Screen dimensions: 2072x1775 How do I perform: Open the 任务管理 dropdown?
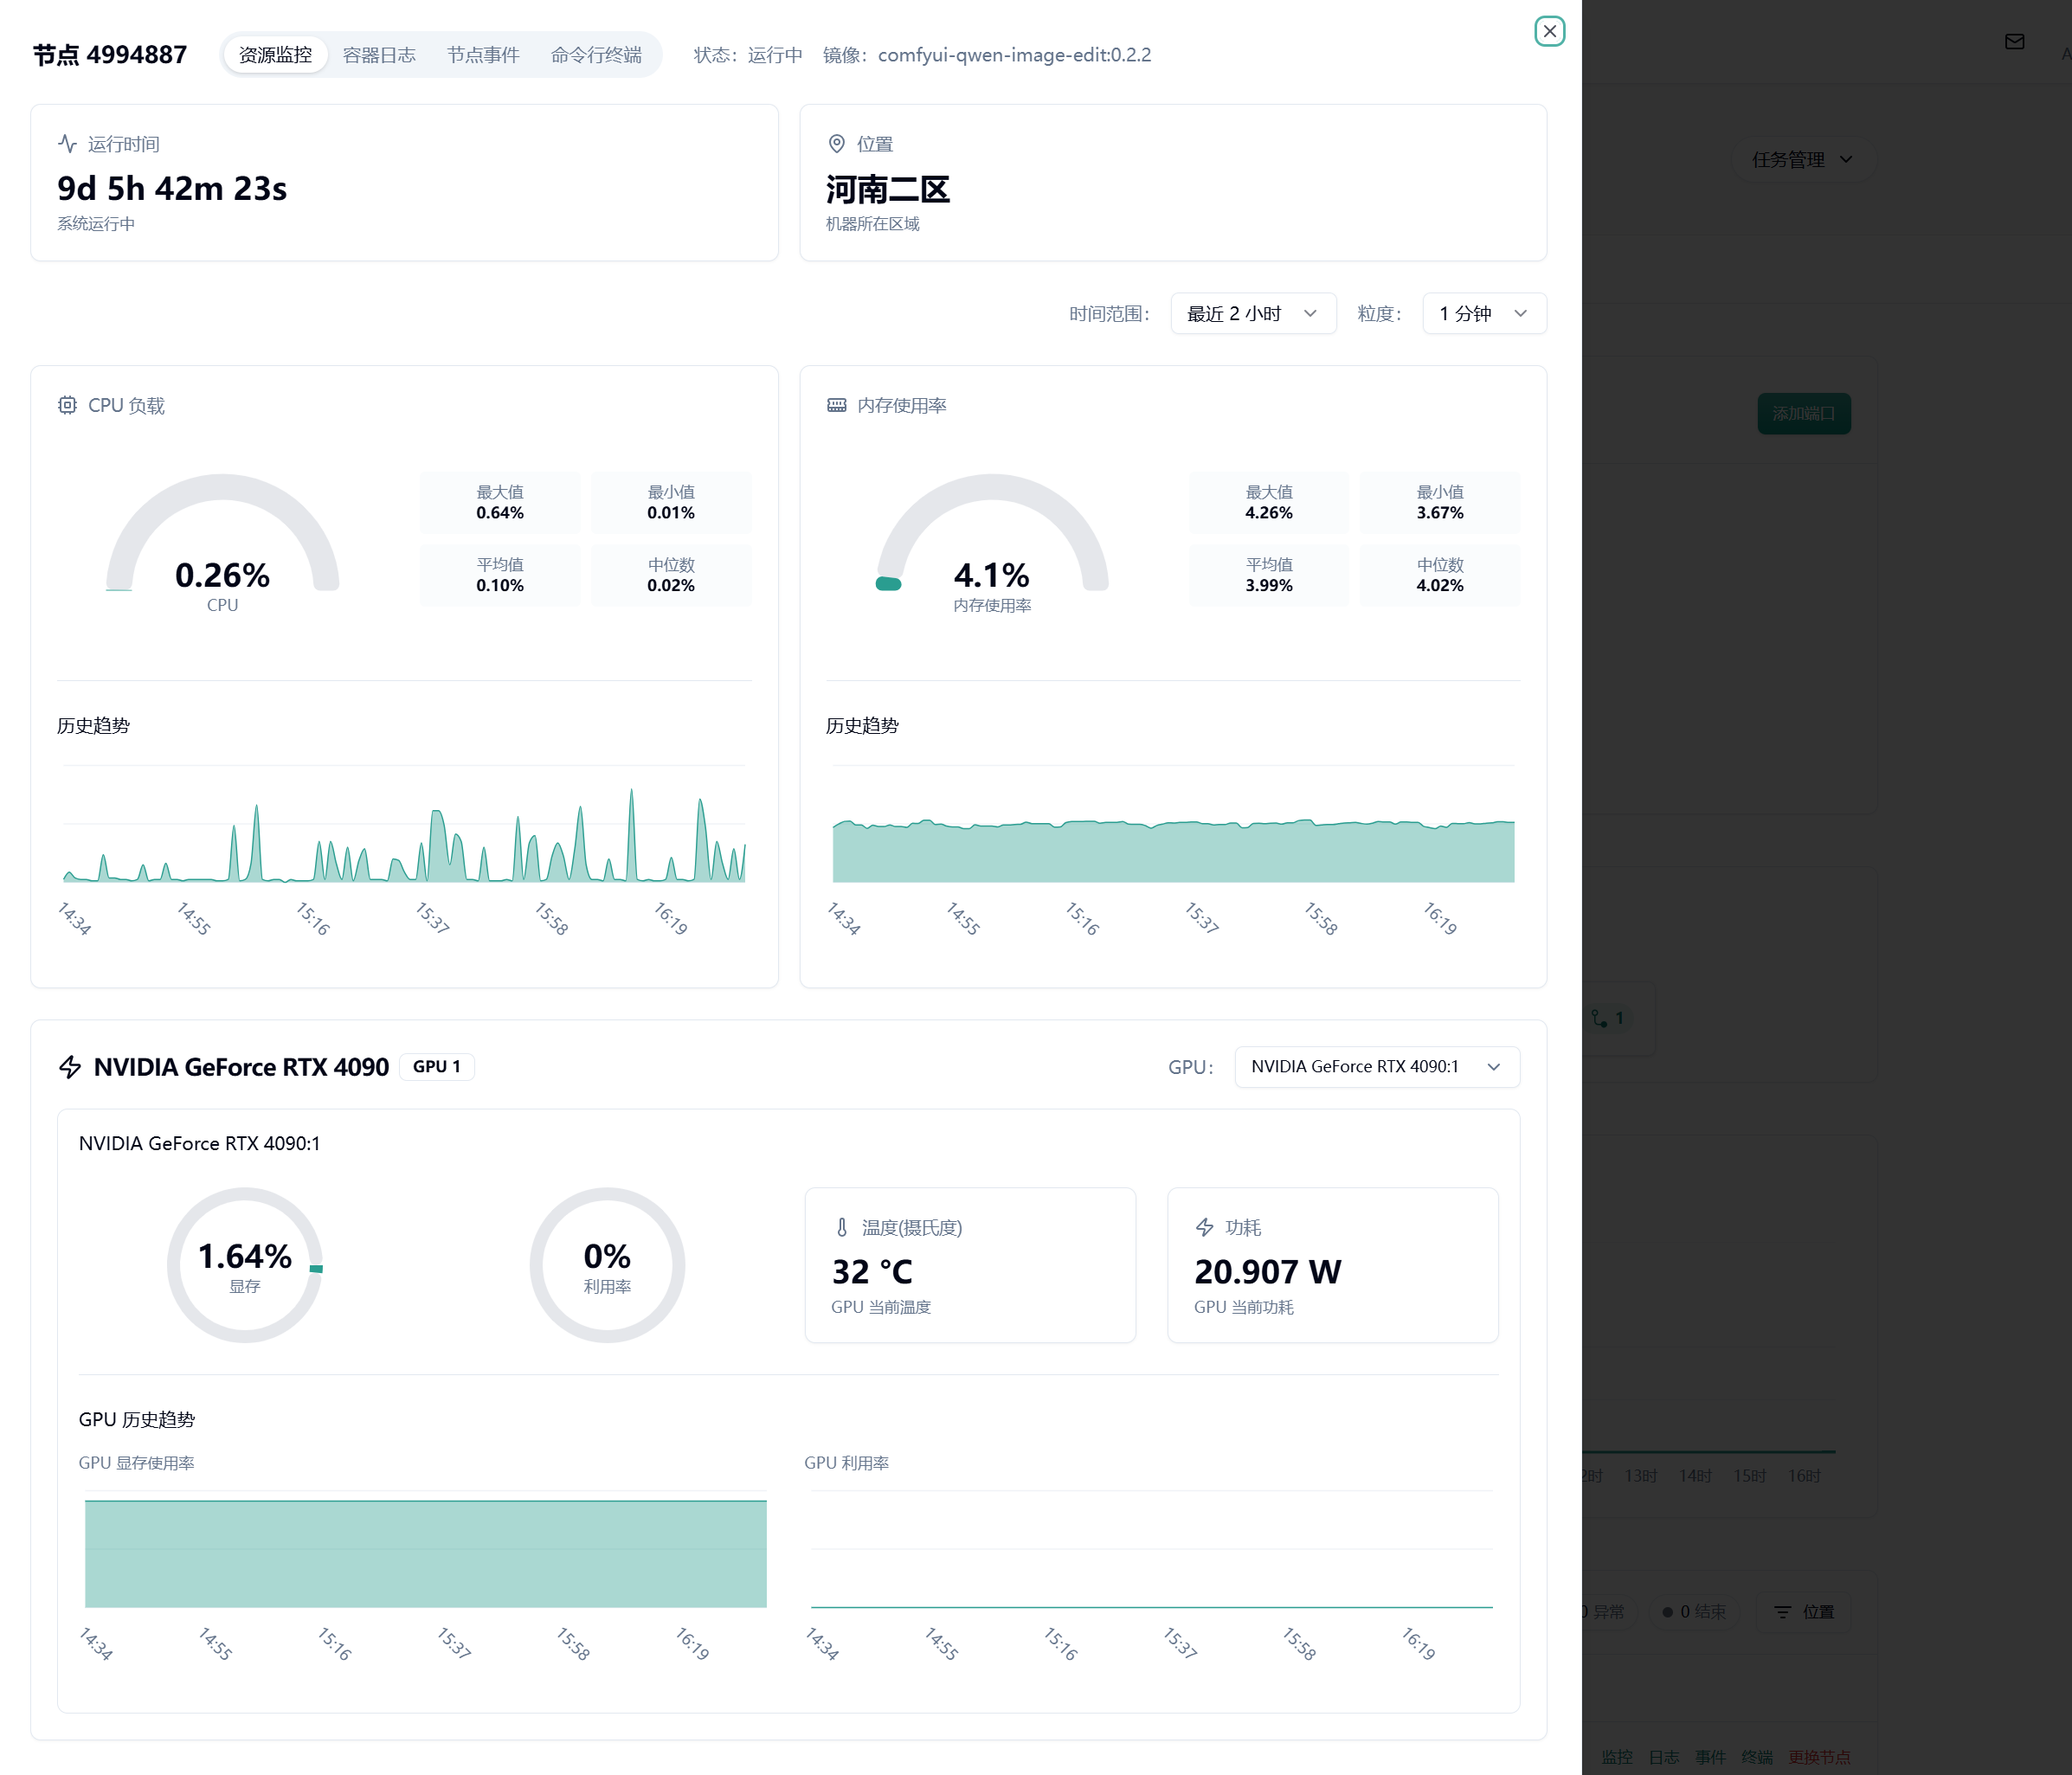[1802, 160]
